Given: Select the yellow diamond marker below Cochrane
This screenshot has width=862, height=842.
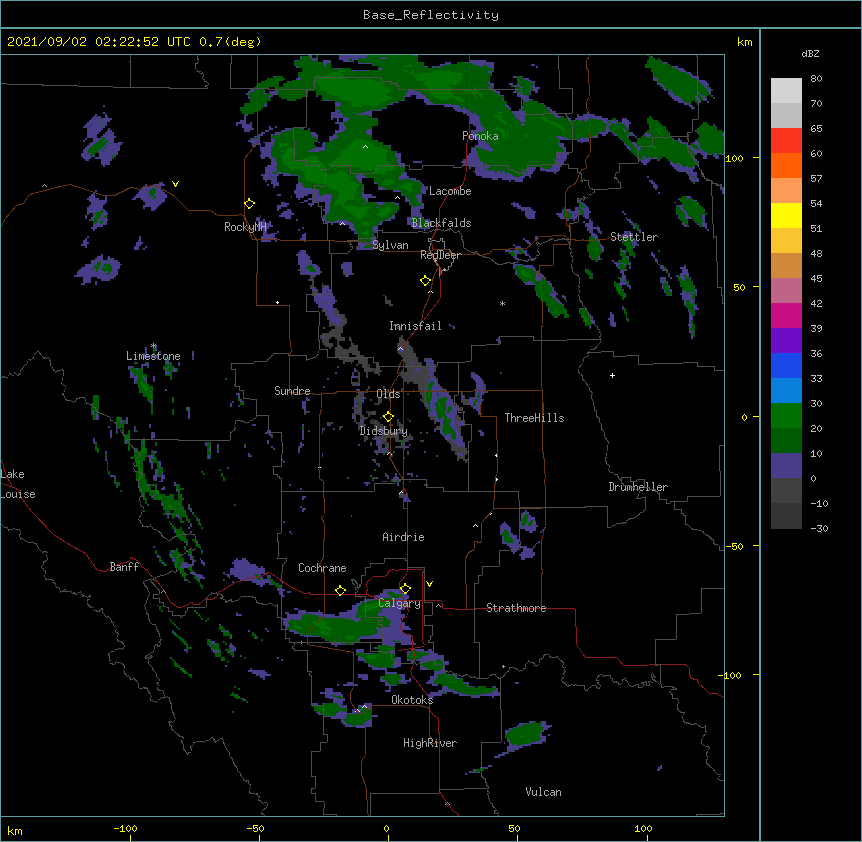Looking at the screenshot, I should (x=340, y=590).
